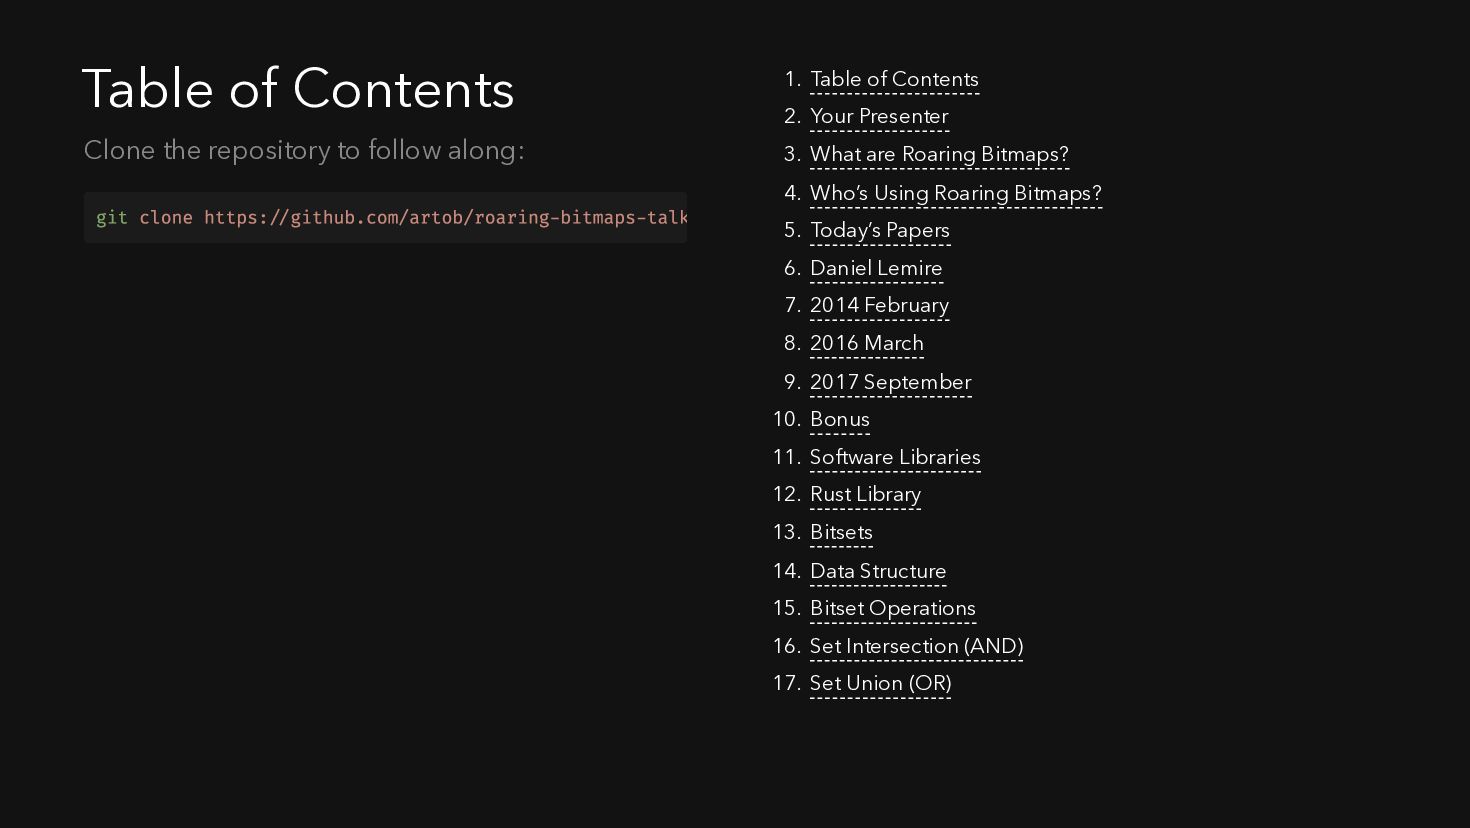Jump to the Bonus slide

click(x=840, y=420)
